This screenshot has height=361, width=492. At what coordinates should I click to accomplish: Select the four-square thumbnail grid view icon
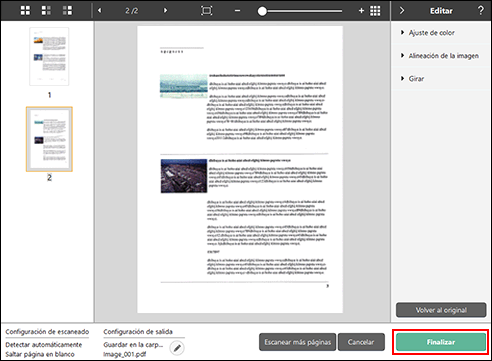click(25, 11)
